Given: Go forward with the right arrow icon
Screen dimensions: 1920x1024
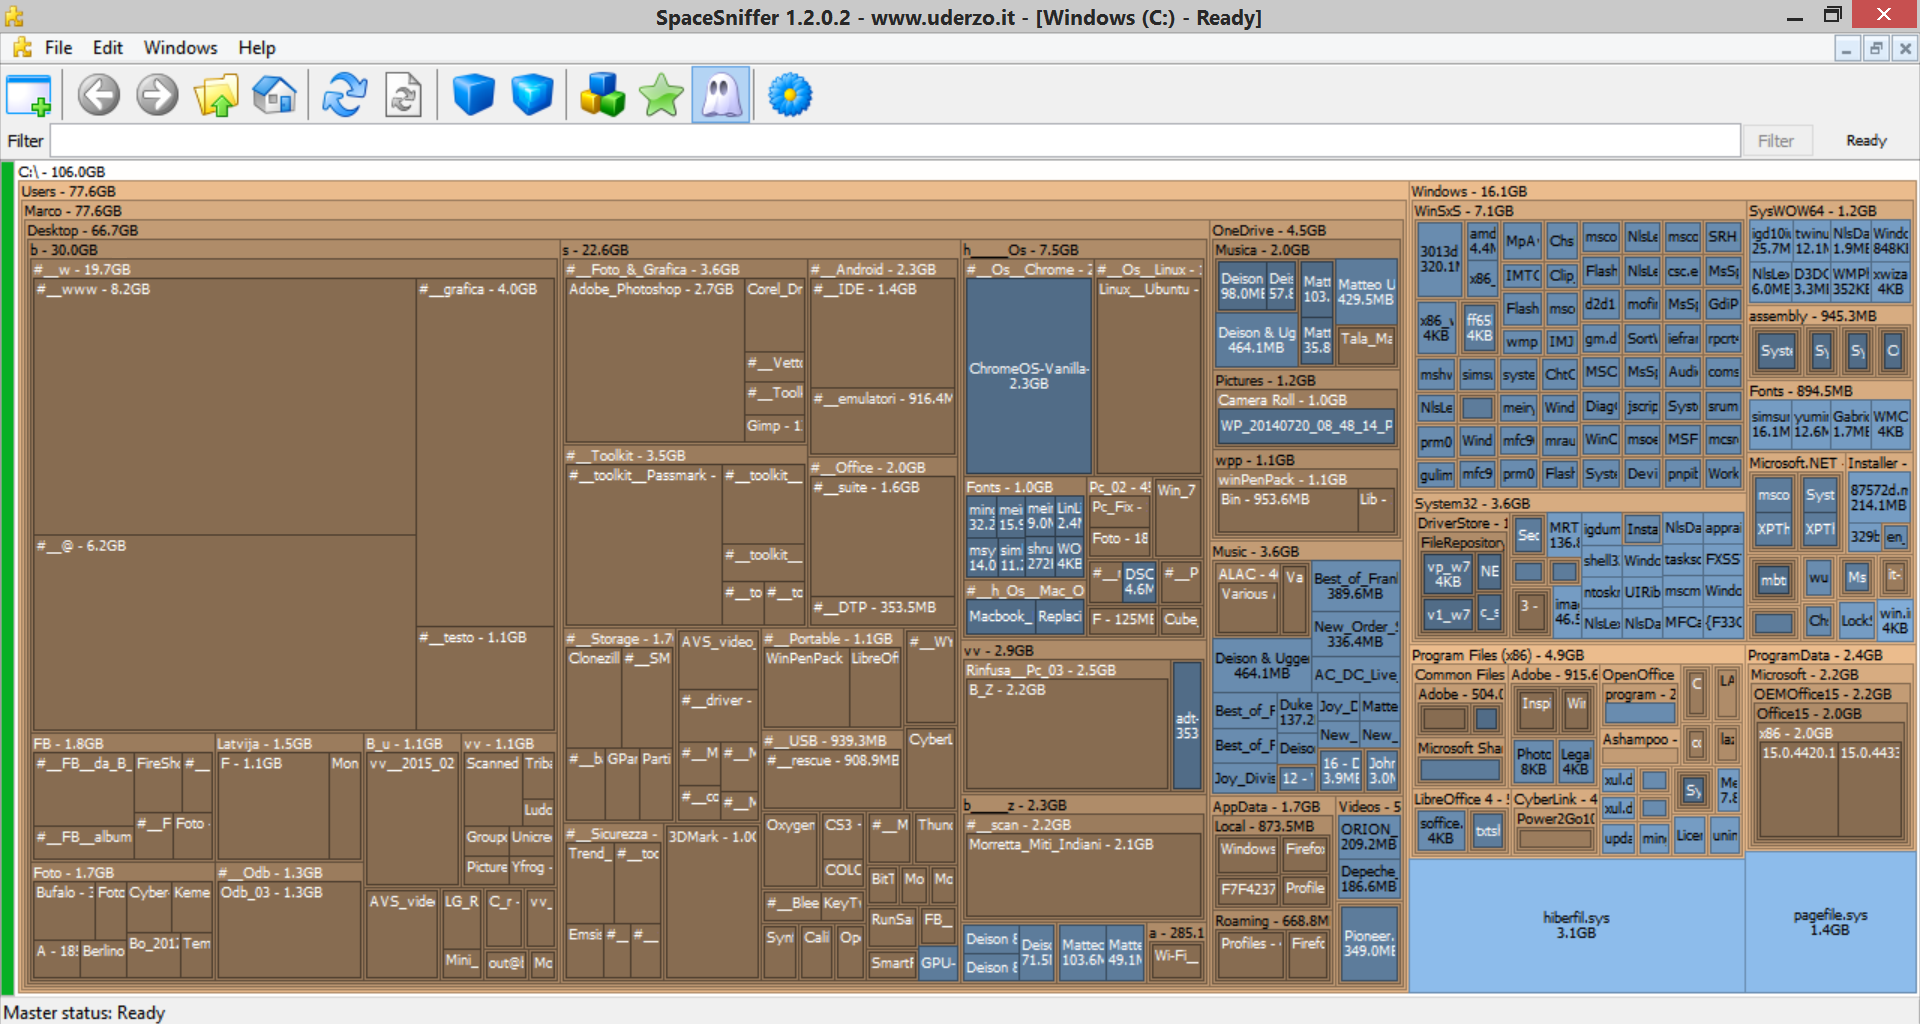Looking at the screenshot, I should click(157, 96).
